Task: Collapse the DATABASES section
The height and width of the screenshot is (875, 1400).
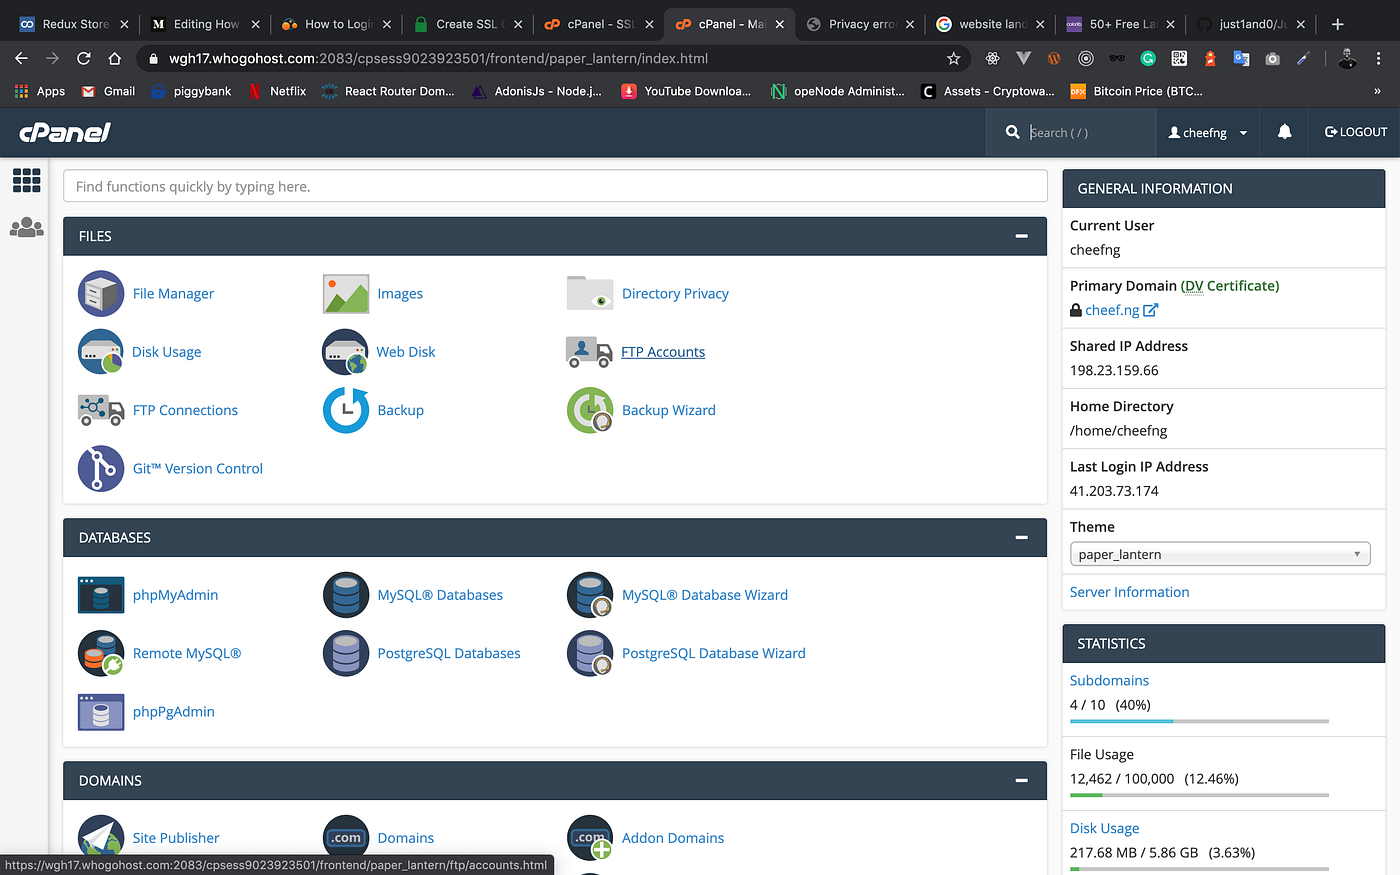Action: 1022,537
